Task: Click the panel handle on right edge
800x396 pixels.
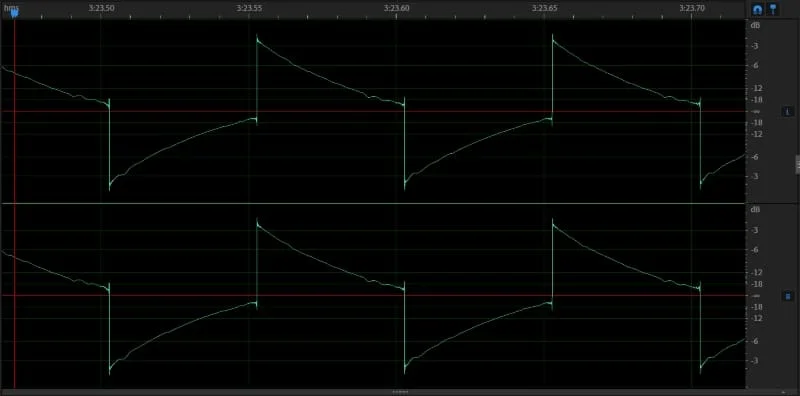Action: tap(797, 165)
